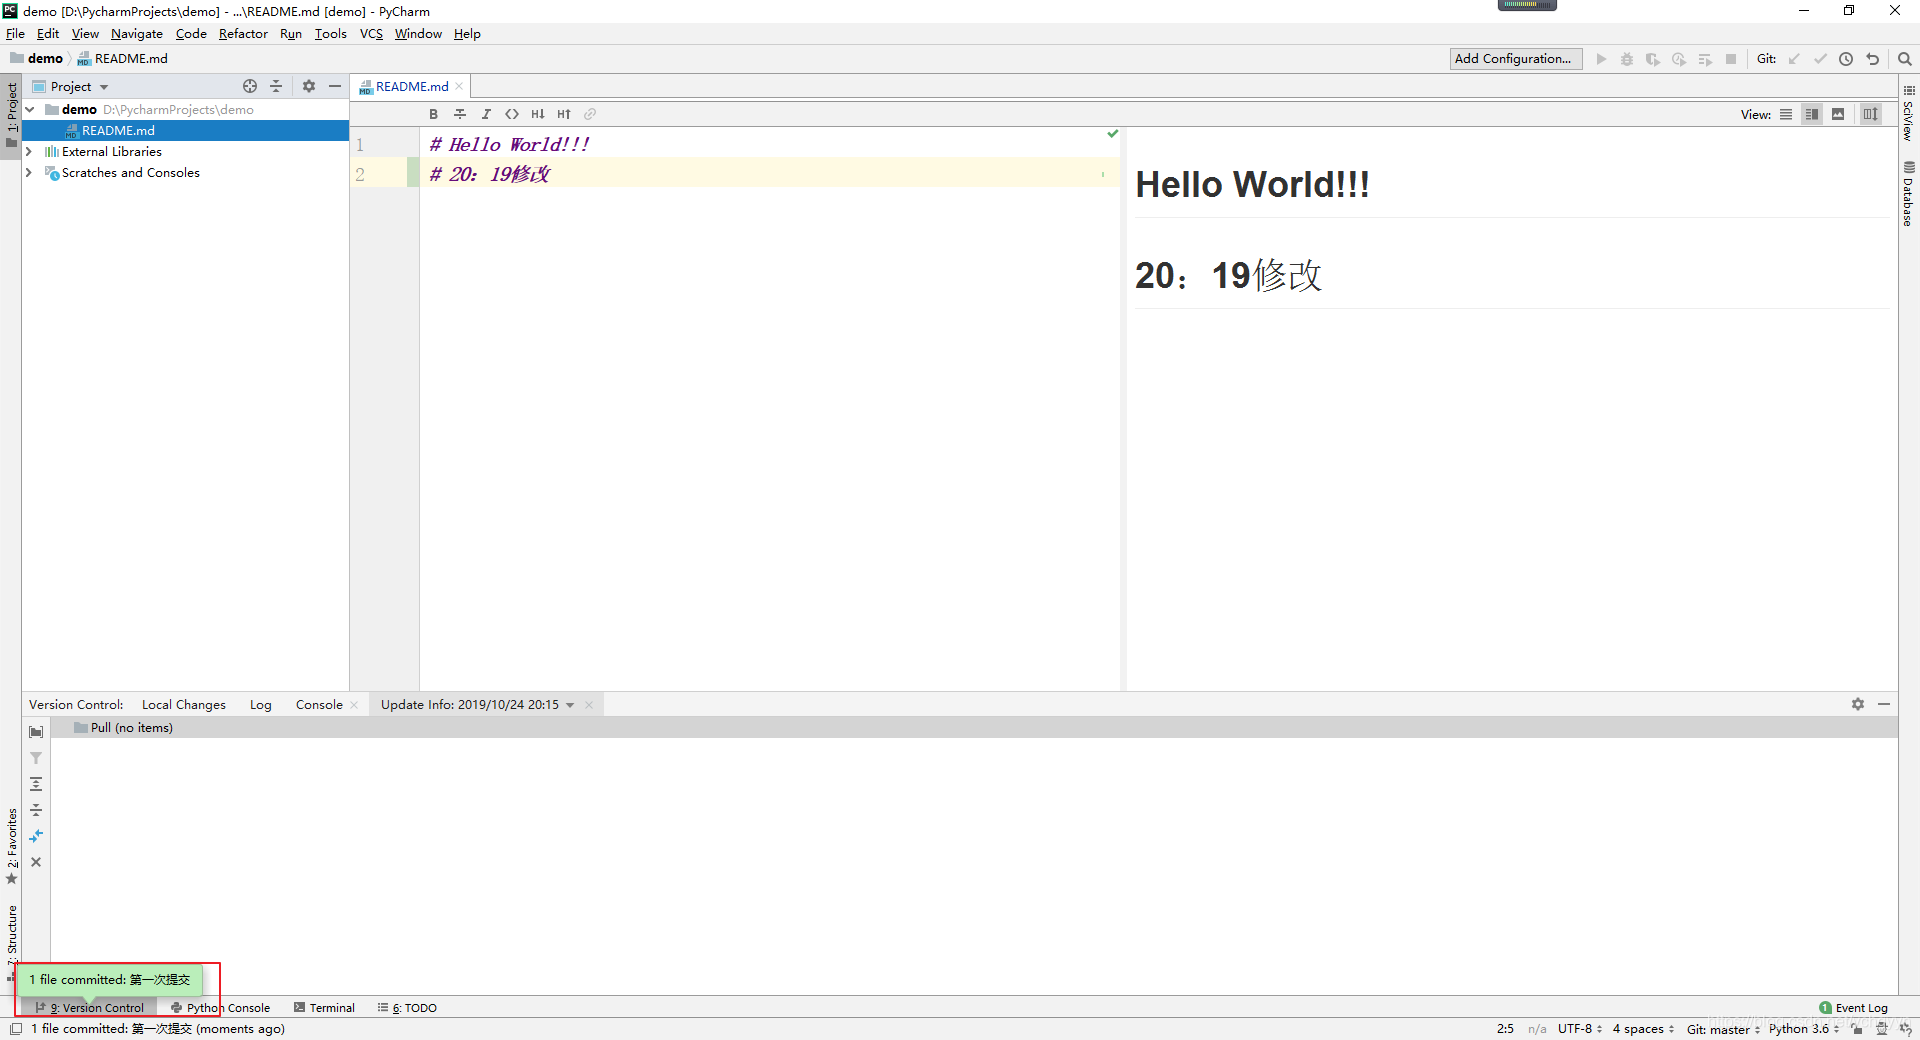Click filter funnel icon in update panel

point(36,758)
